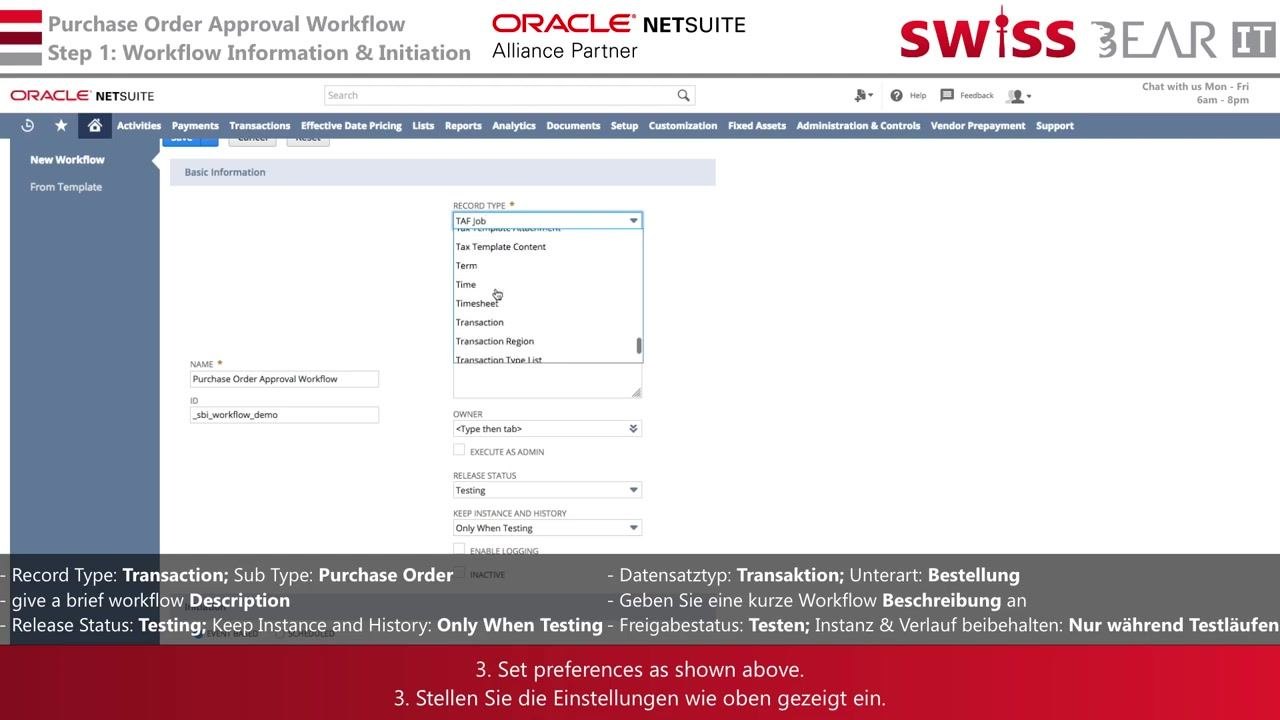Check the Enable Logging checkbox
The width and height of the screenshot is (1280, 720).
click(x=459, y=549)
